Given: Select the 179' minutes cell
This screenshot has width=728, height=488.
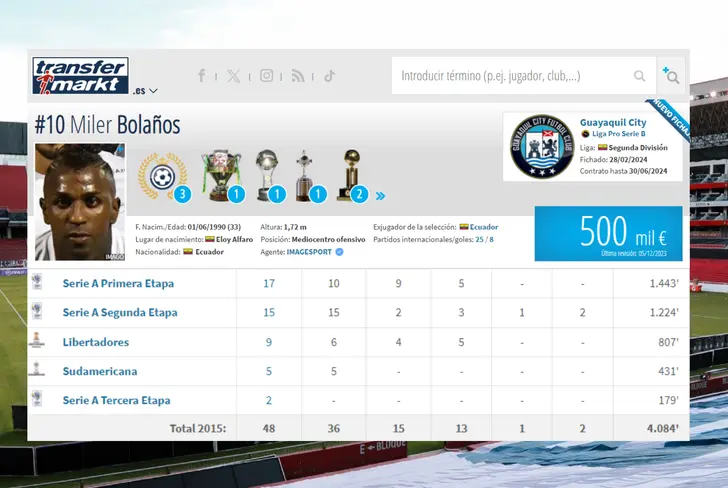Looking at the screenshot, I should point(651,400).
